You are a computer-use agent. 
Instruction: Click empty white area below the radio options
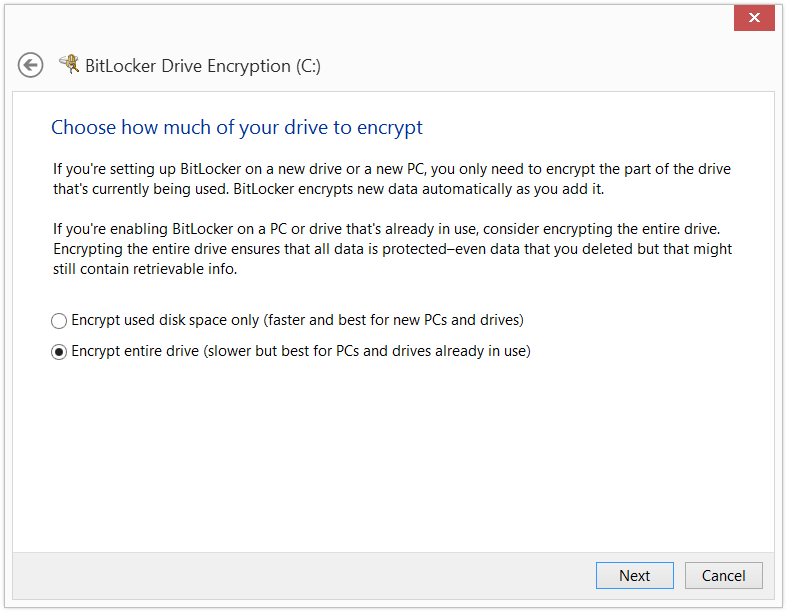(392, 452)
